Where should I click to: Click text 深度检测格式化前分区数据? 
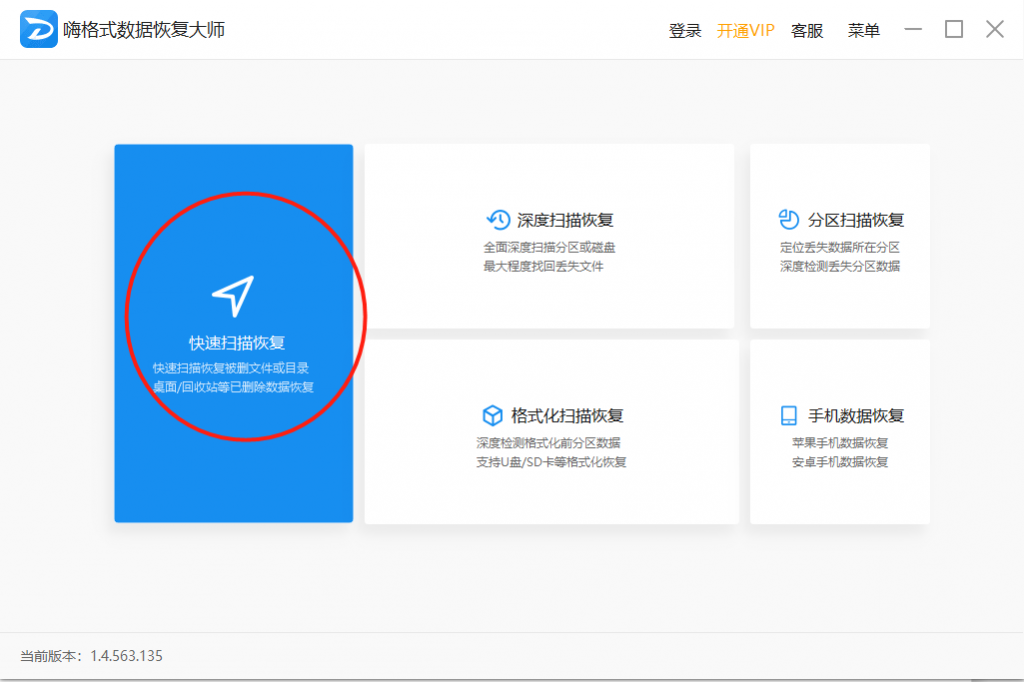pyautogui.click(x=548, y=442)
